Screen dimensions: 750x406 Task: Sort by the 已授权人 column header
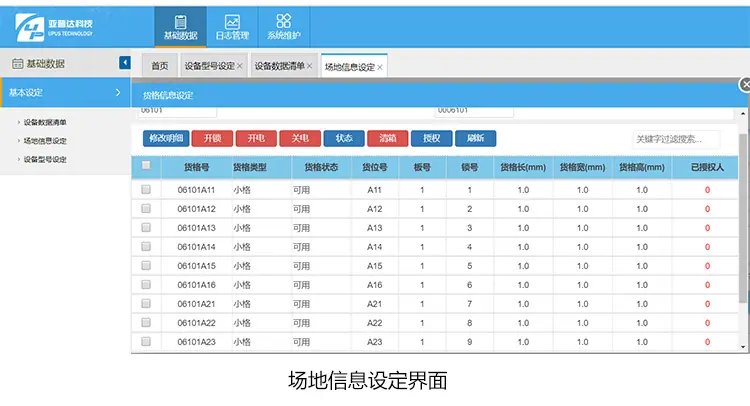pyautogui.click(x=707, y=167)
